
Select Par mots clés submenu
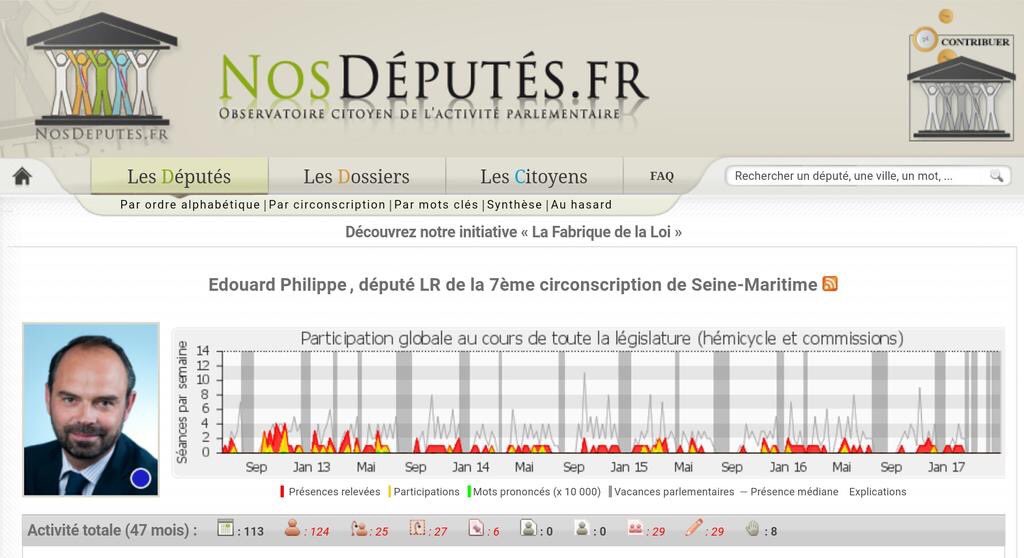436,205
